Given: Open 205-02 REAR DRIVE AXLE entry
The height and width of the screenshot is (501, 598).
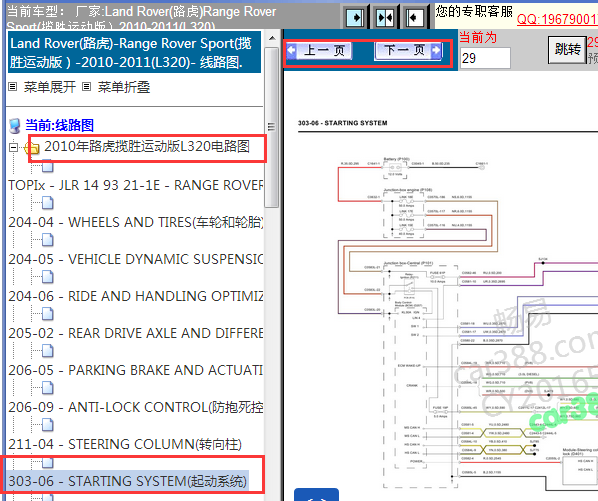Looking at the screenshot, I should [x=136, y=333].
